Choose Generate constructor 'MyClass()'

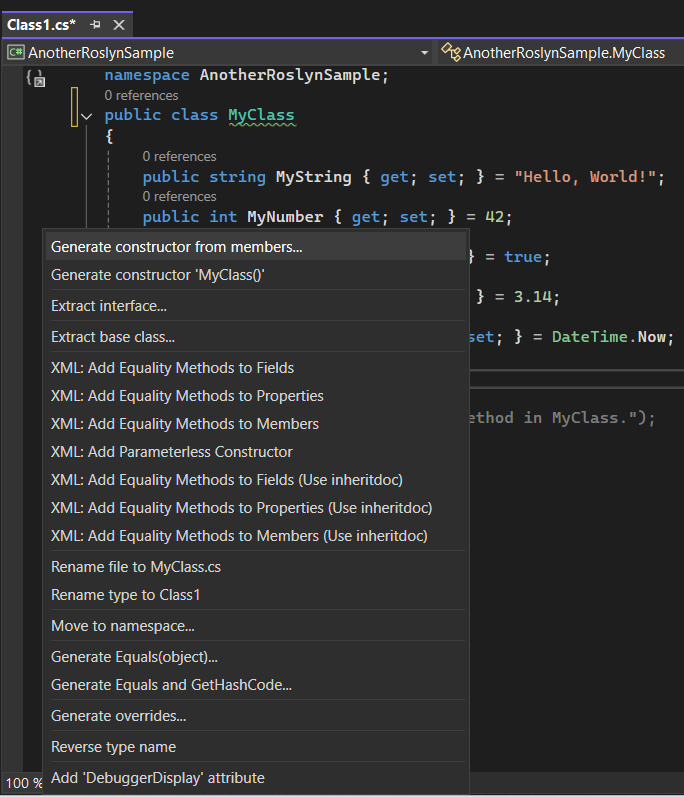(x=256, y=275)
